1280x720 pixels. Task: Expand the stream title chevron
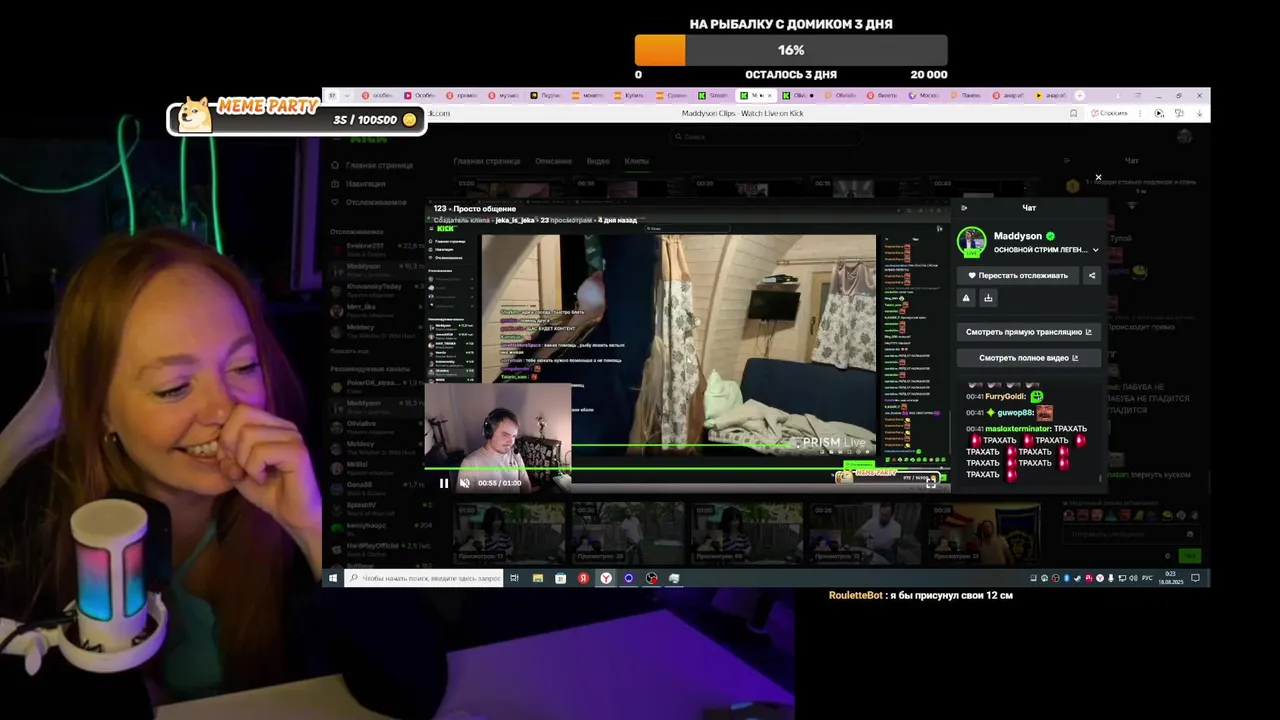point(1095,250)
